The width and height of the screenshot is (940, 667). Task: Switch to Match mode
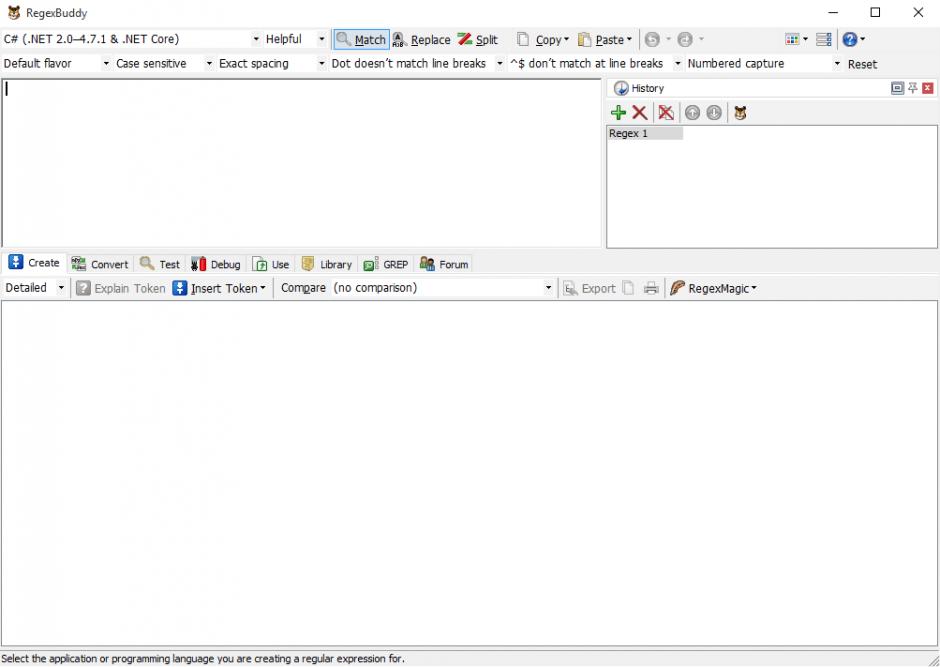coord(361,40)
